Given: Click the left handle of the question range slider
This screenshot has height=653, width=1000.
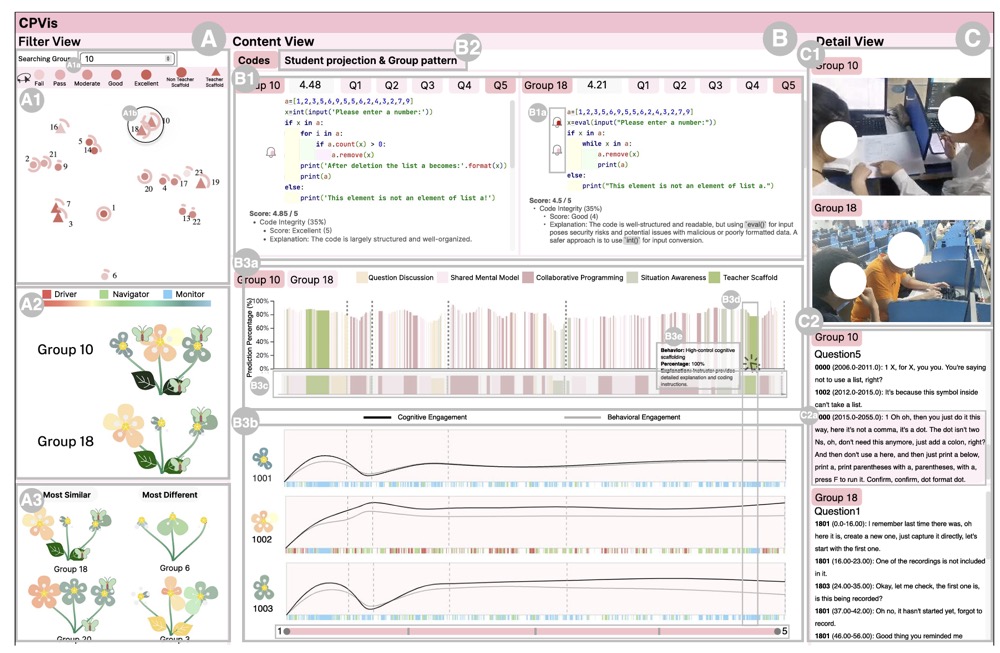Looking at the screenshot, I should click(287, 631).
